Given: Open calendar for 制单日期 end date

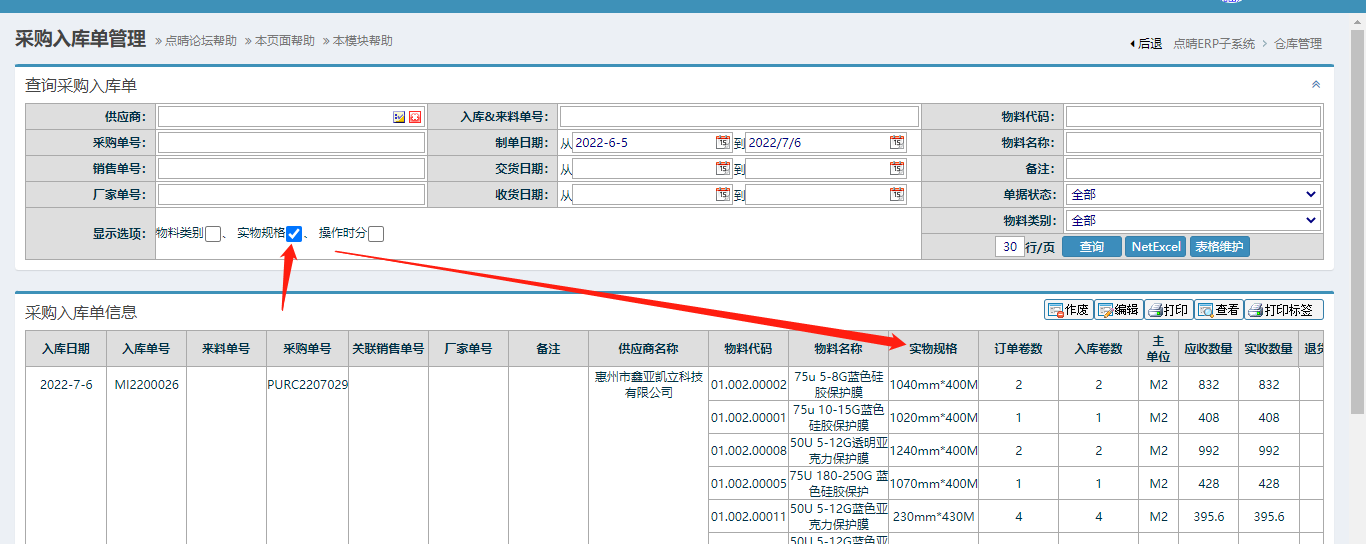Looking at the screenshot, I should click(897, 143).
